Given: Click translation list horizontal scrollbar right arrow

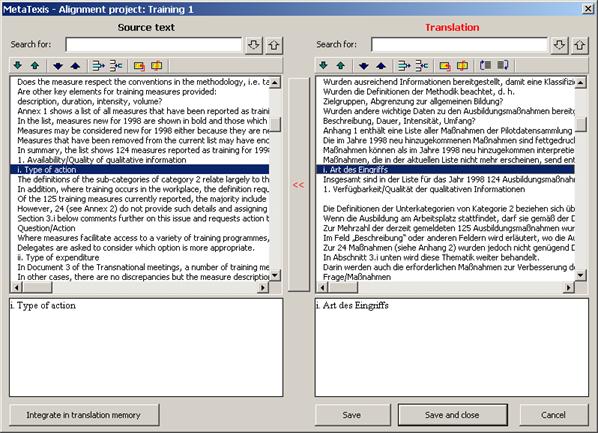Looking at the screenshot, I should (x=569, y=287).
